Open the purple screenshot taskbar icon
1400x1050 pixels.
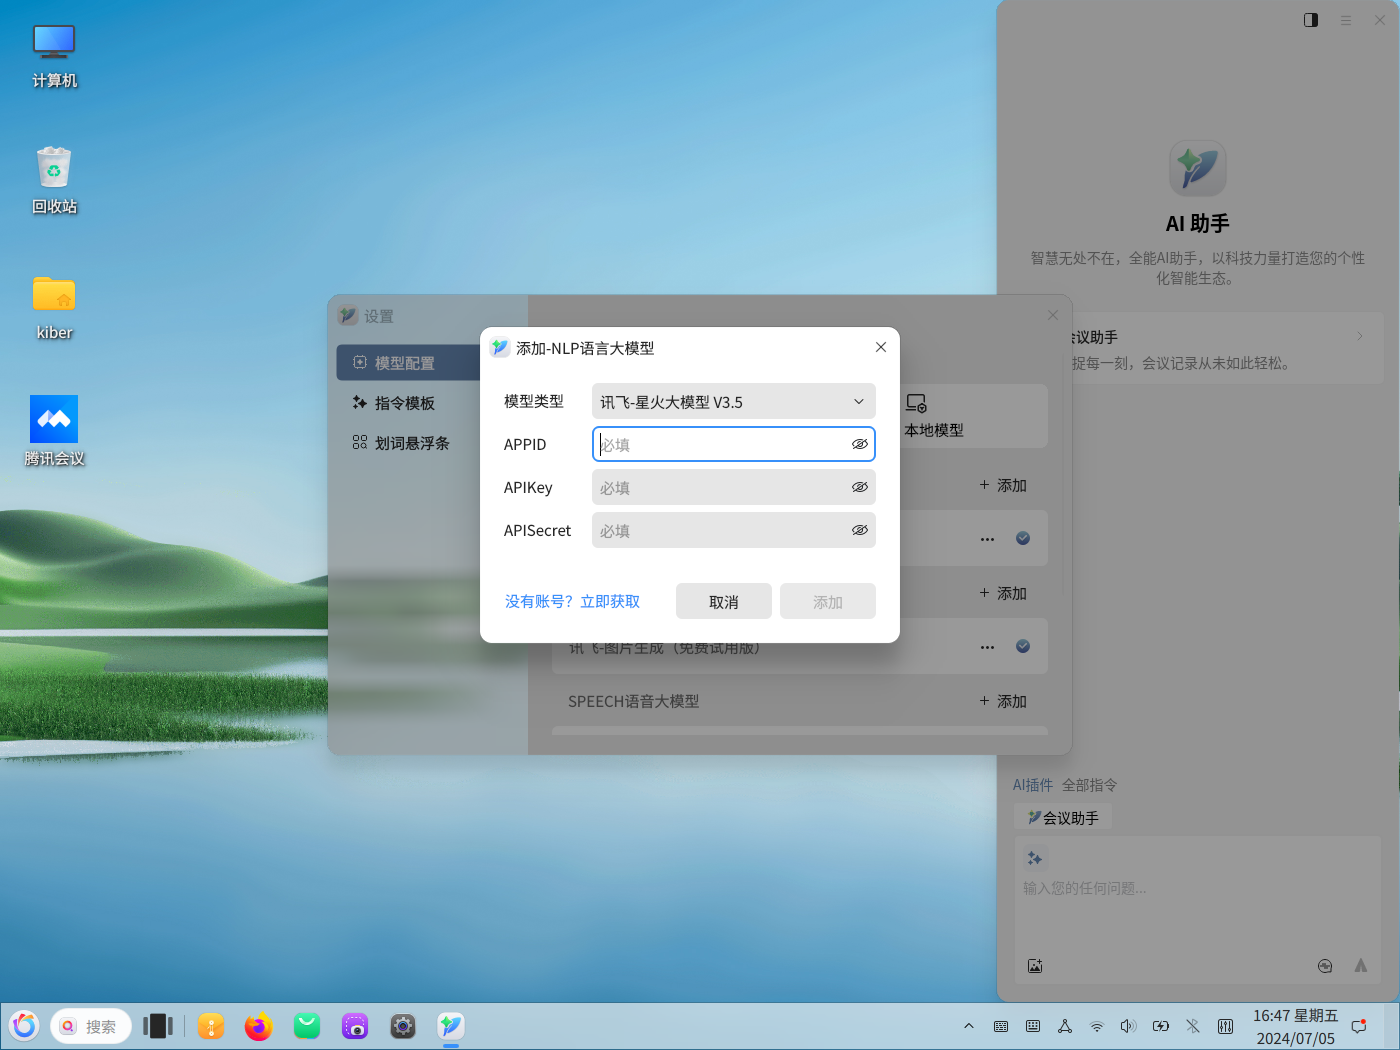tap(355, 1026)
